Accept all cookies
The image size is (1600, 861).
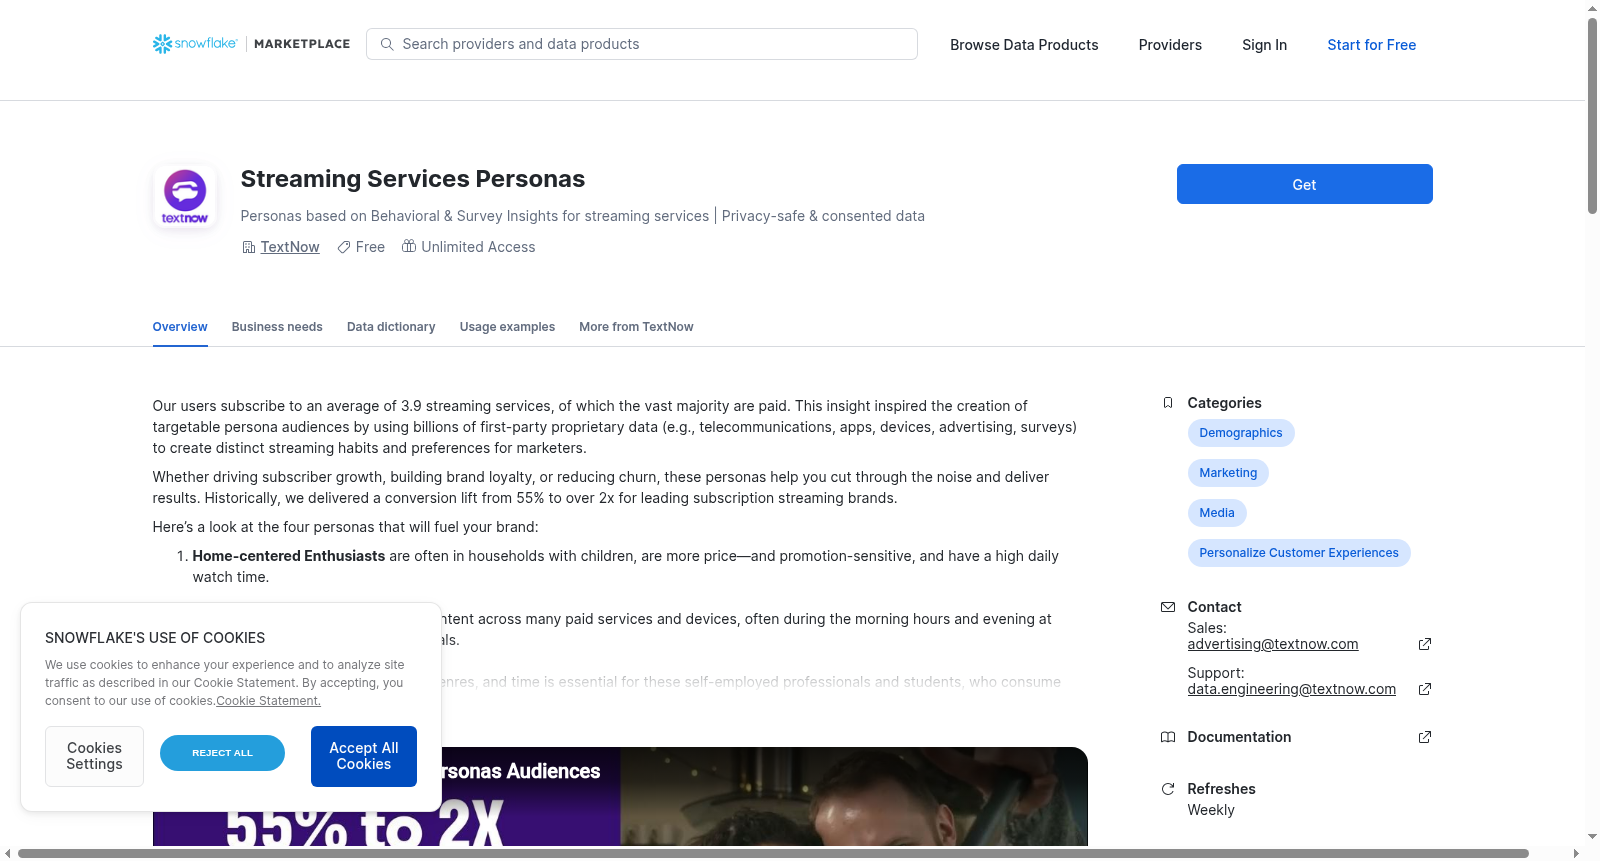(364, 756)
